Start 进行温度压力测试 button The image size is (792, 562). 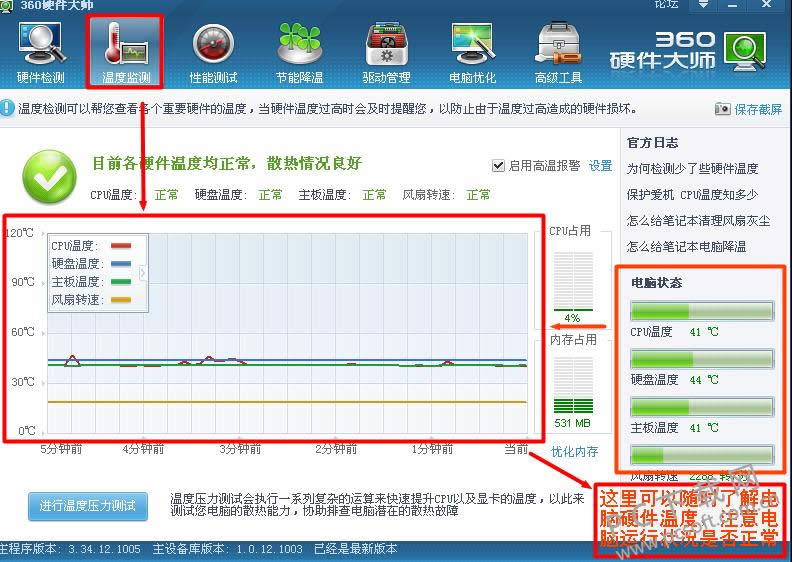coord(88,506)
